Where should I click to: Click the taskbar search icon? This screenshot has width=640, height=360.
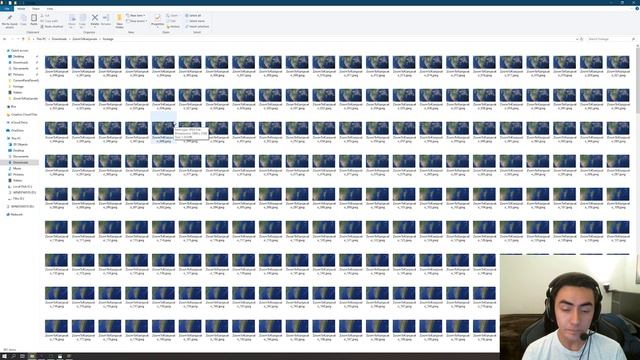(x=13, y=357)
